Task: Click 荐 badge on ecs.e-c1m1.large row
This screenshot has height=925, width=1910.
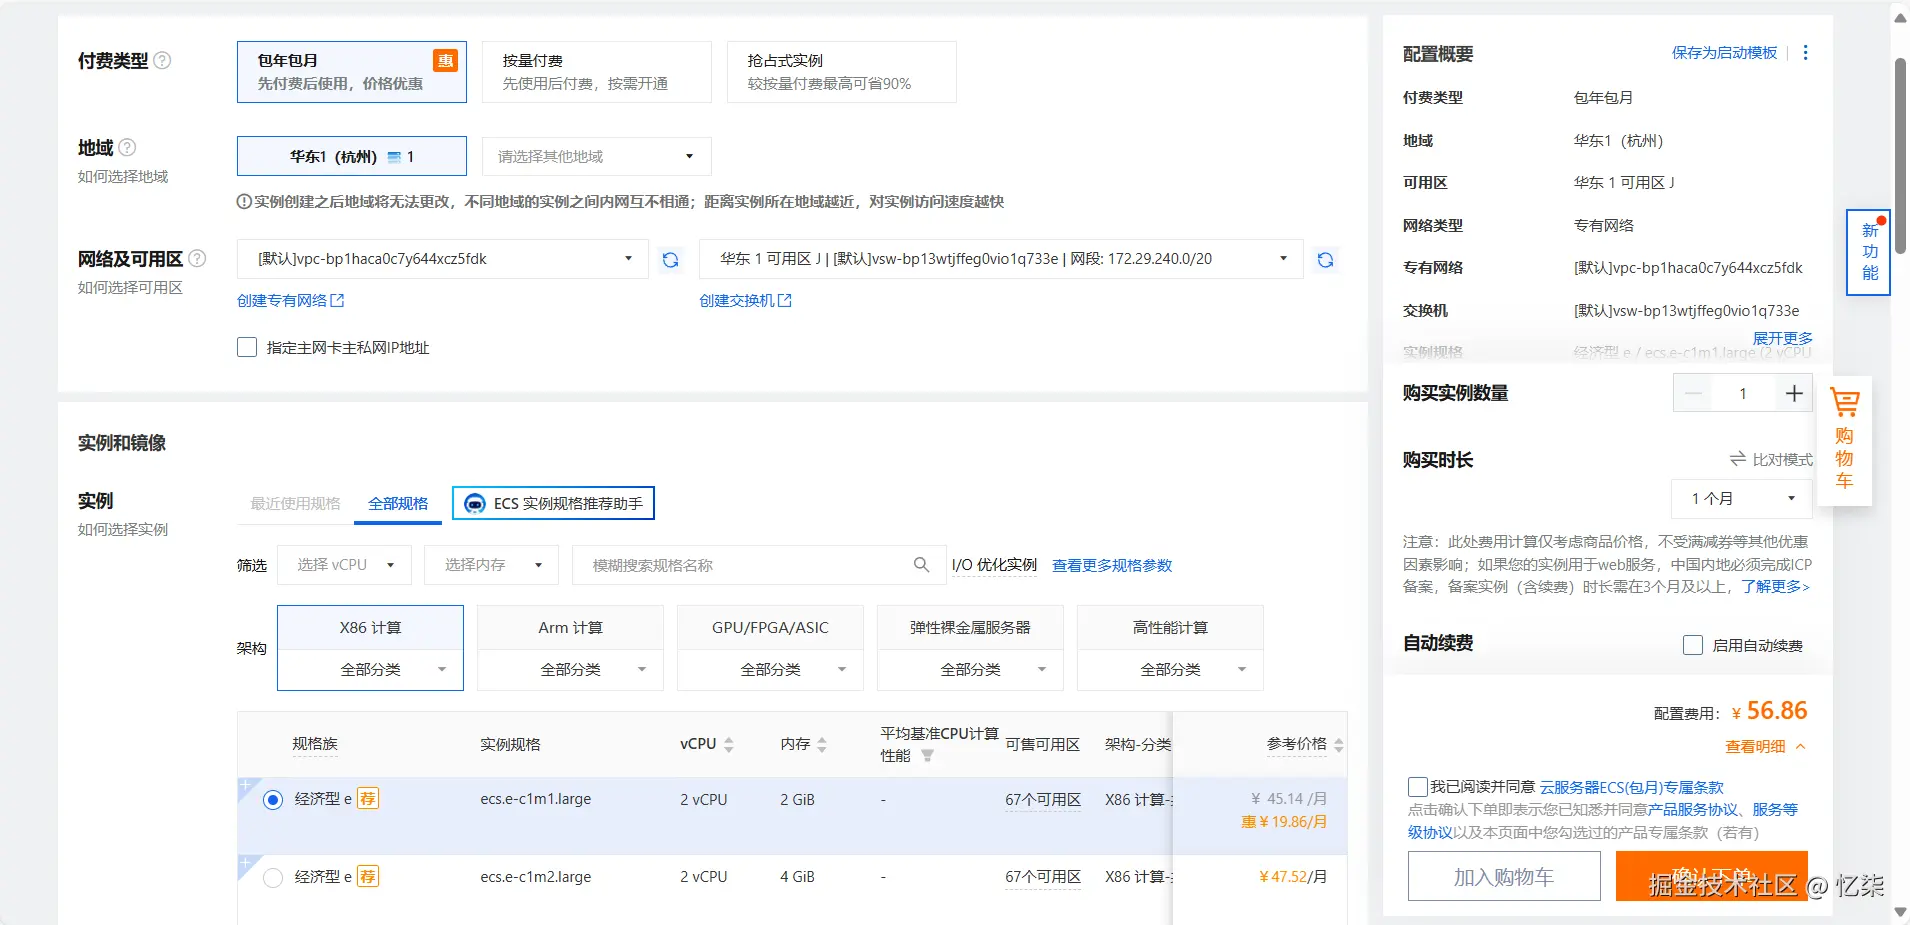Action: [x=368, y=799]
